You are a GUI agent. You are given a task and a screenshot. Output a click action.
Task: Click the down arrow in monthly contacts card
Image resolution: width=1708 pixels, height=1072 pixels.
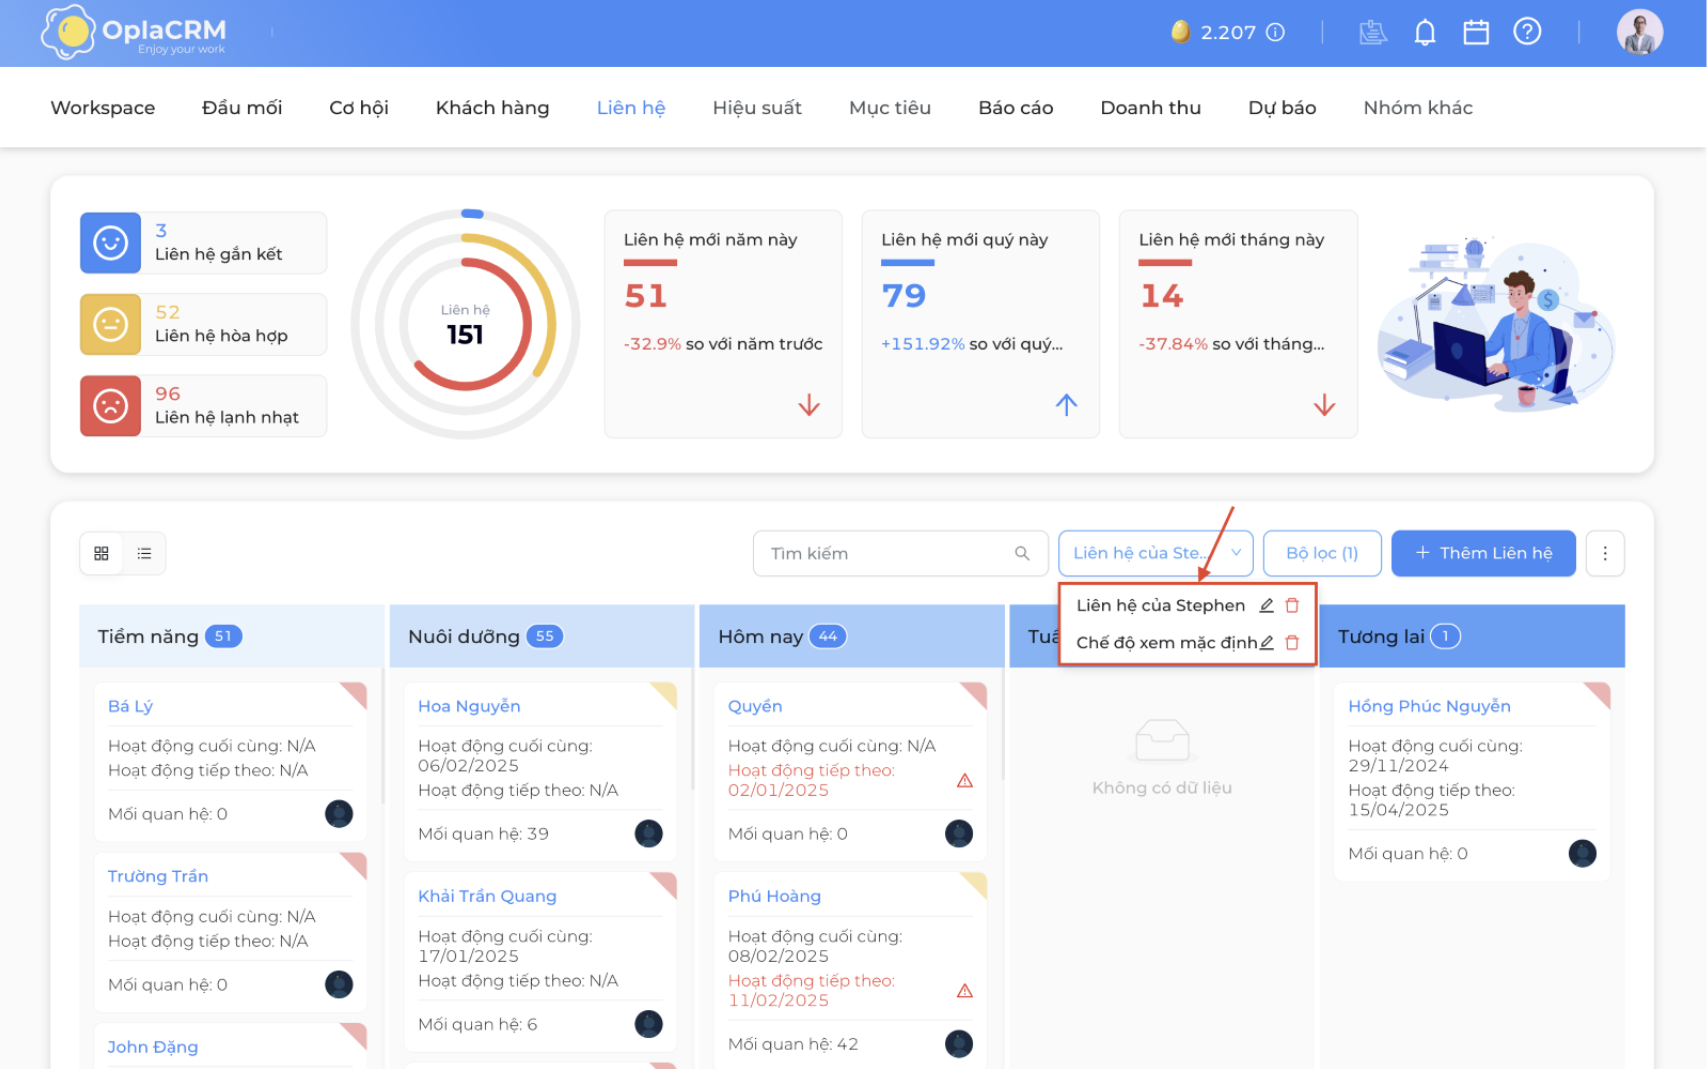pyautogui.click(x=1324, y=405)
